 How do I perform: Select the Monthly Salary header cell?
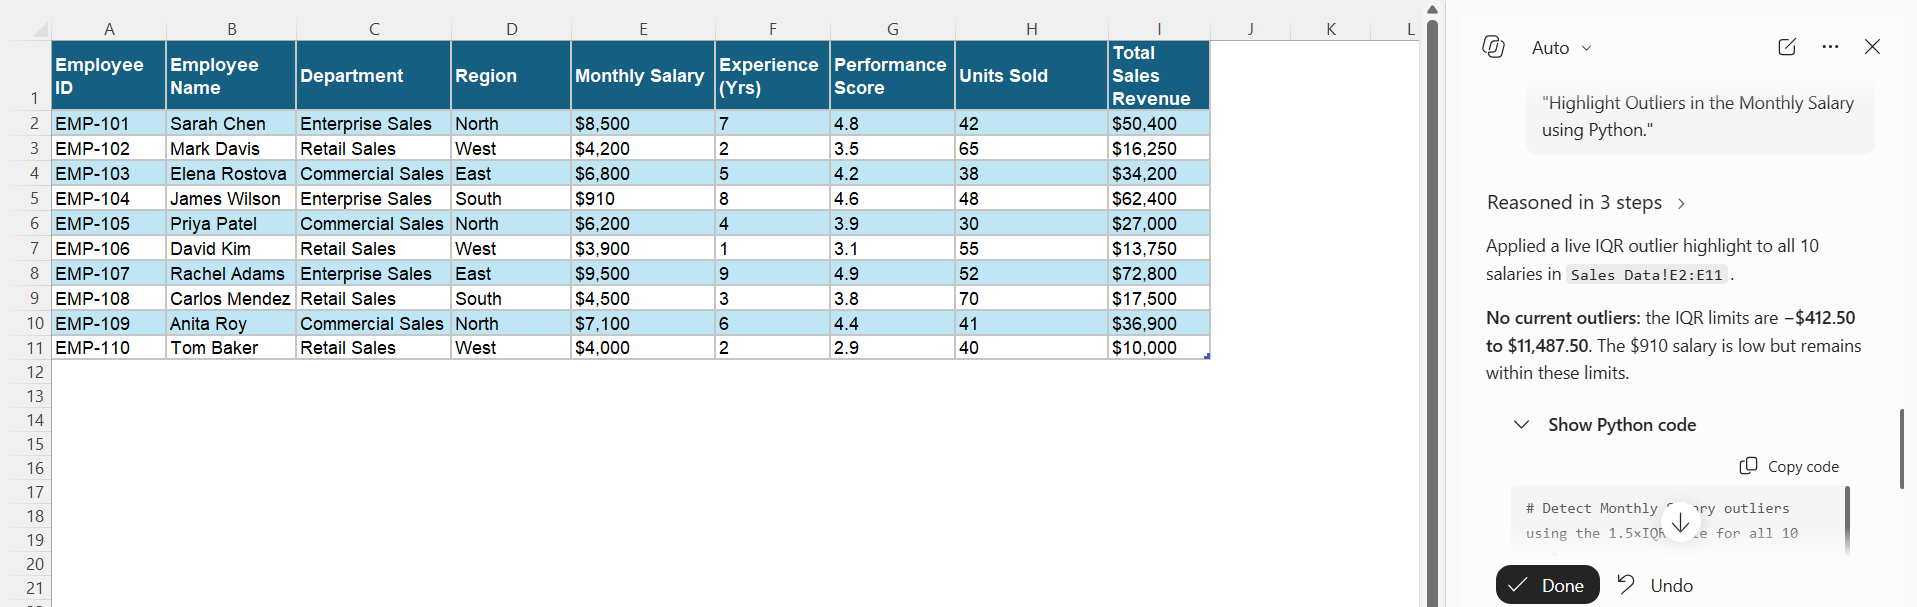[643, 75]
